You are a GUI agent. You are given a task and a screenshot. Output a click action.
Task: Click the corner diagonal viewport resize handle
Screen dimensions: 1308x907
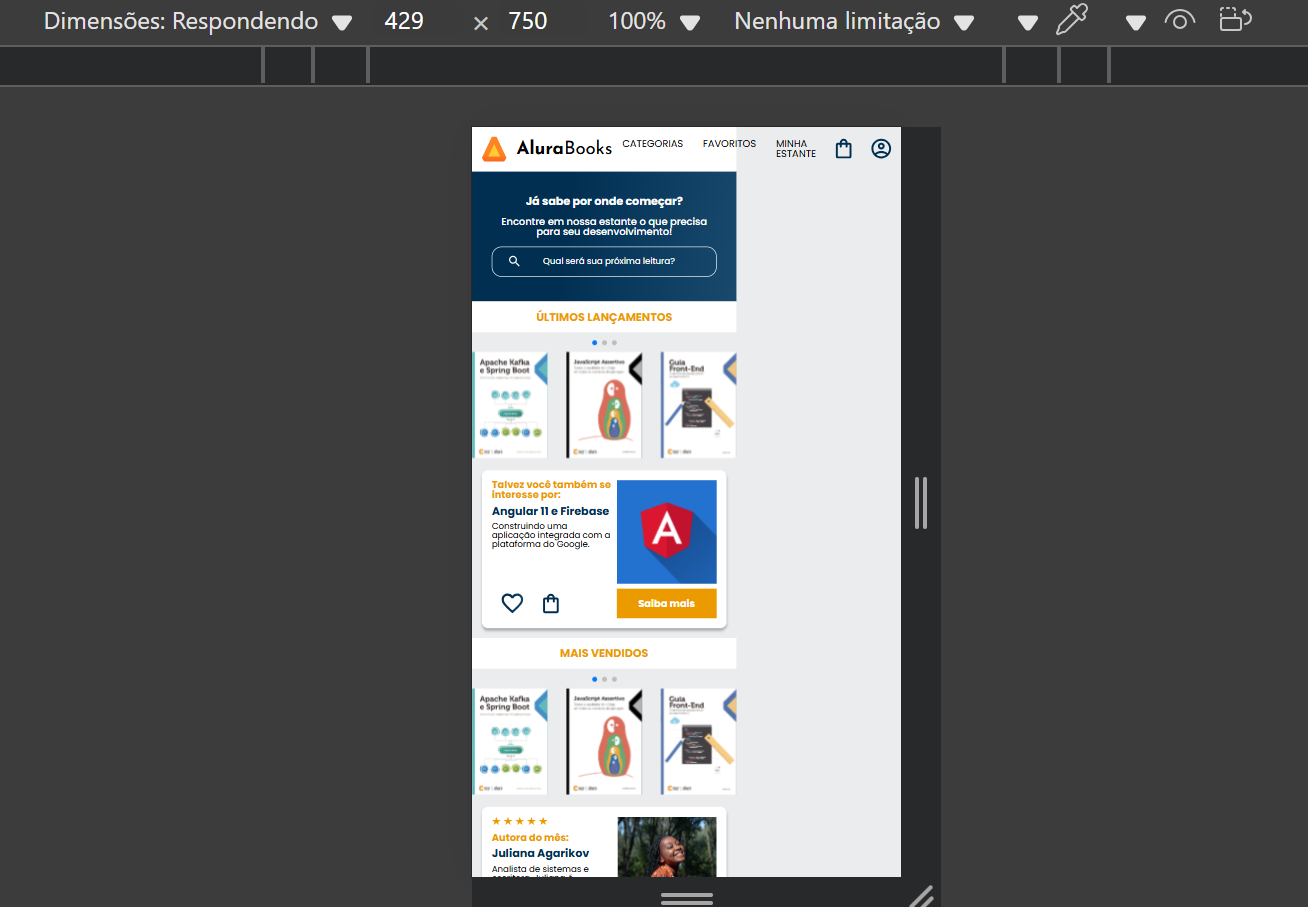922,896
